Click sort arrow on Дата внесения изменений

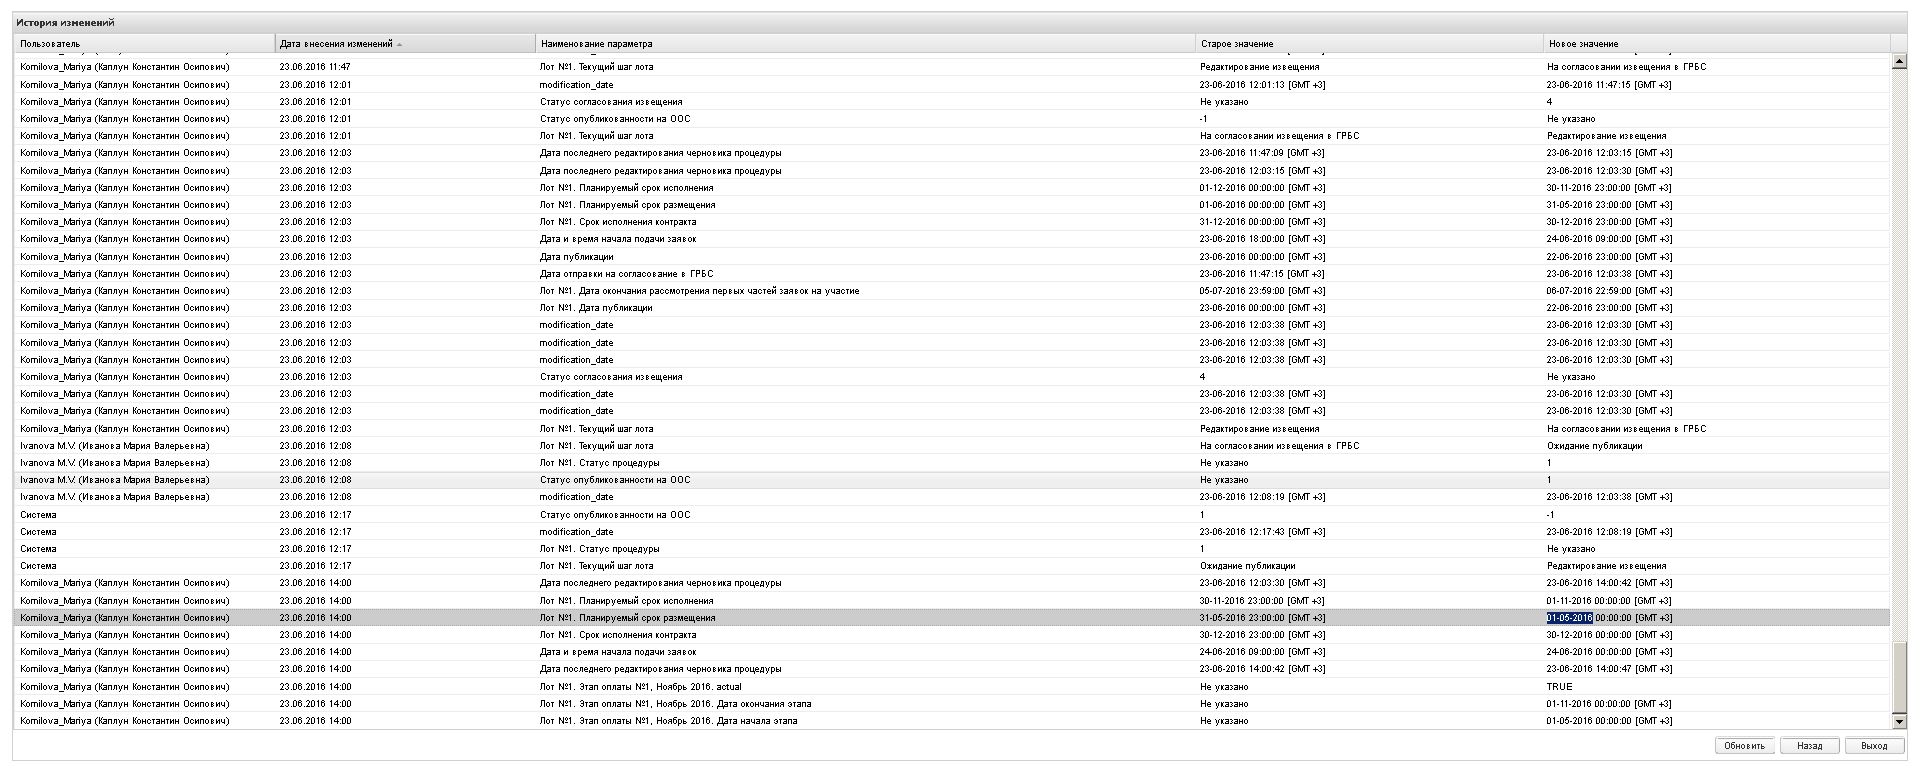(399, 44)
